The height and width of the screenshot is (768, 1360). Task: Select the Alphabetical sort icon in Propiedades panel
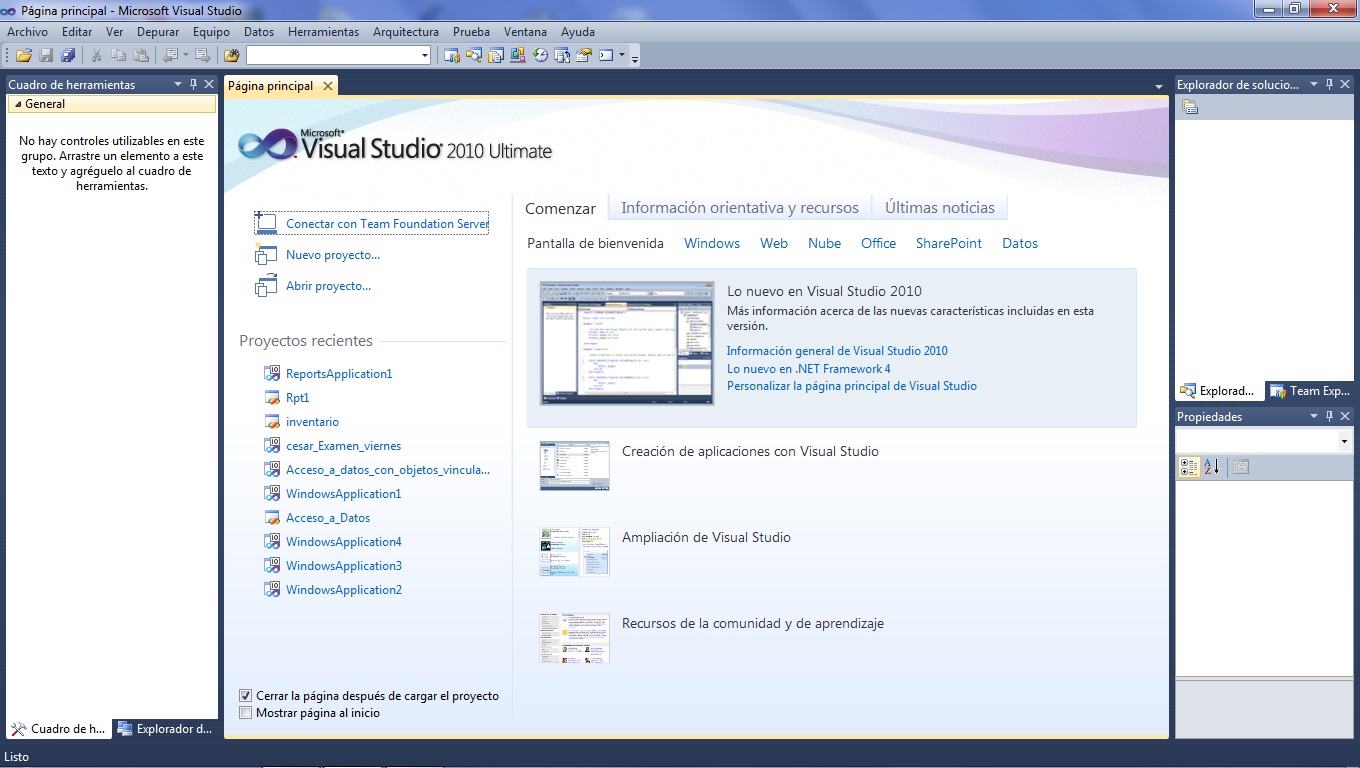pos(1212,467)
